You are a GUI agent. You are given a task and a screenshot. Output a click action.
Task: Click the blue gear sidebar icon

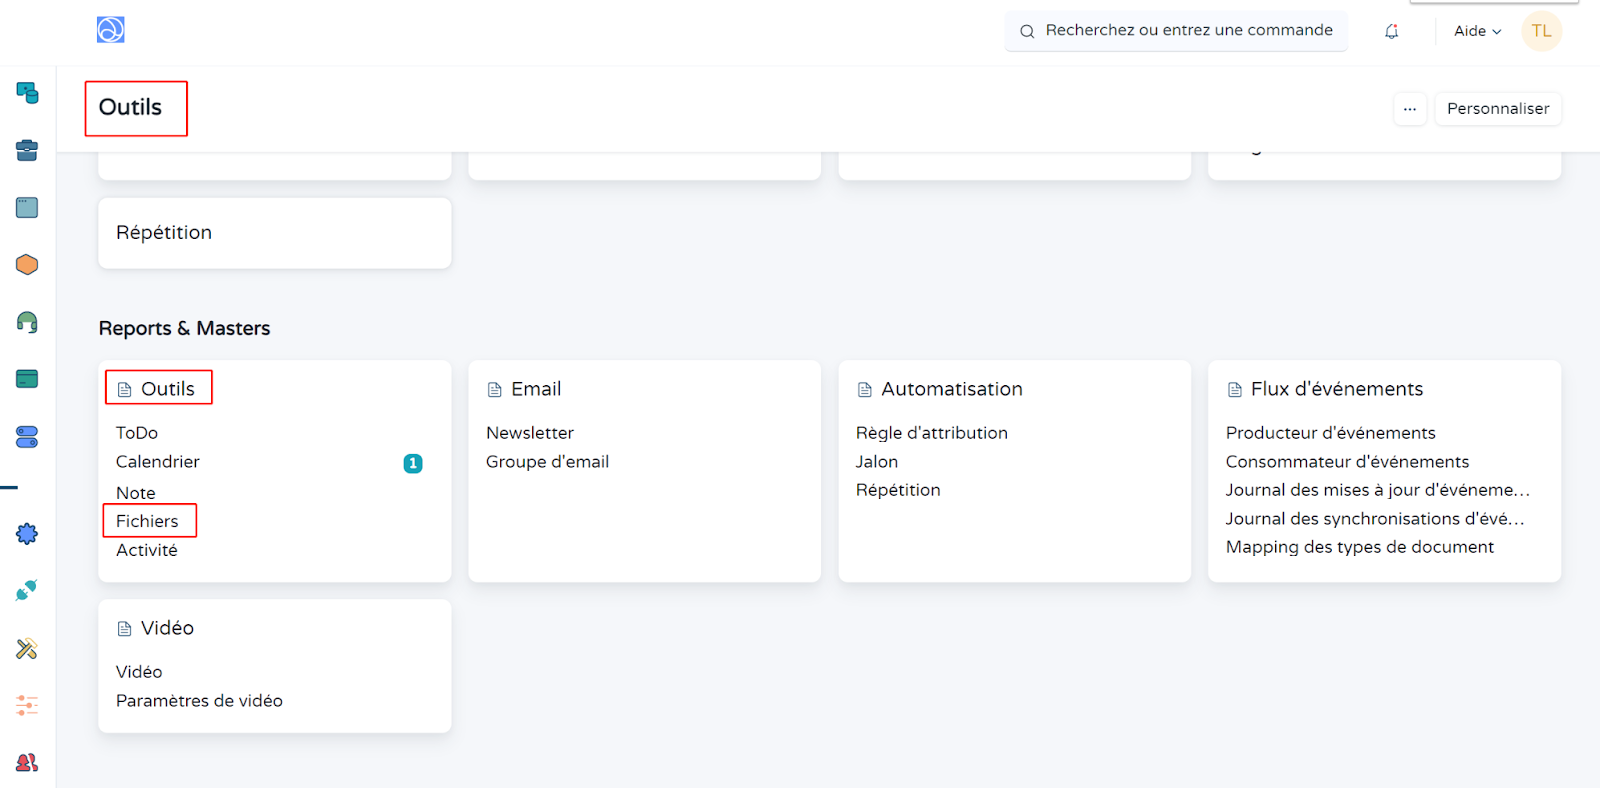click(27, 534)
